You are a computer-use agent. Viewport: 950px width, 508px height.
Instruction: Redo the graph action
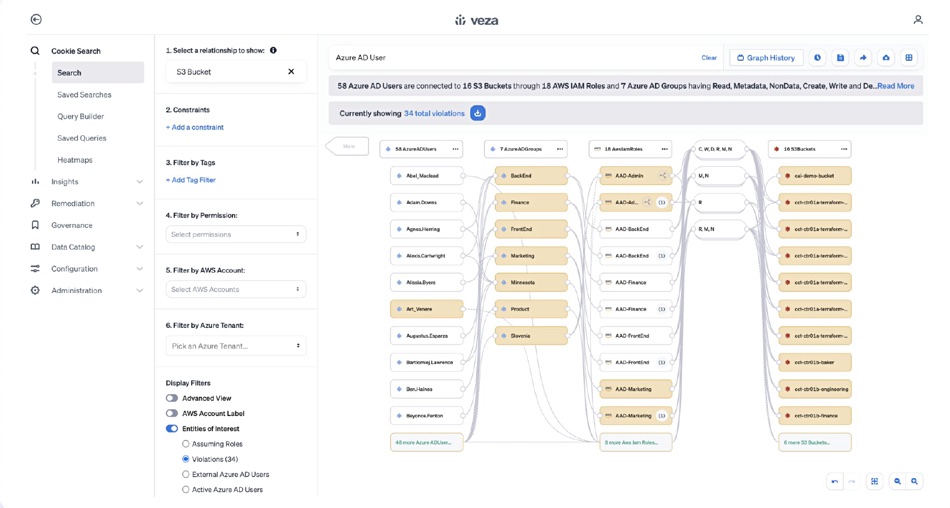(852, 481)
